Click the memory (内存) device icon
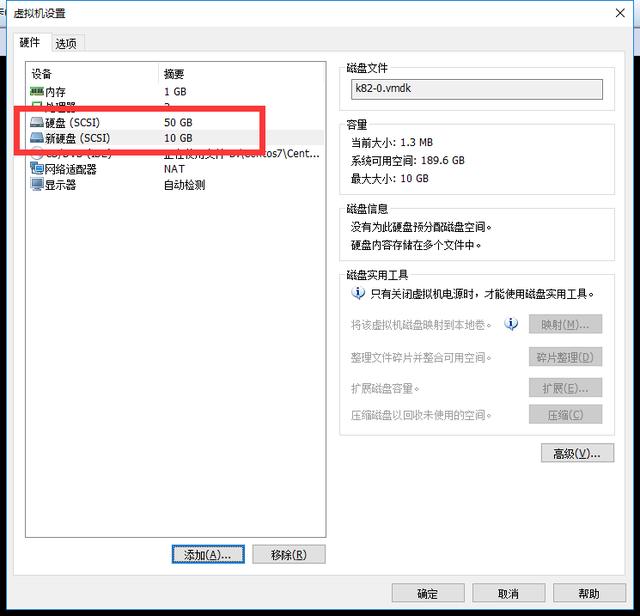The image size is (640, 616). pos(37,91)
